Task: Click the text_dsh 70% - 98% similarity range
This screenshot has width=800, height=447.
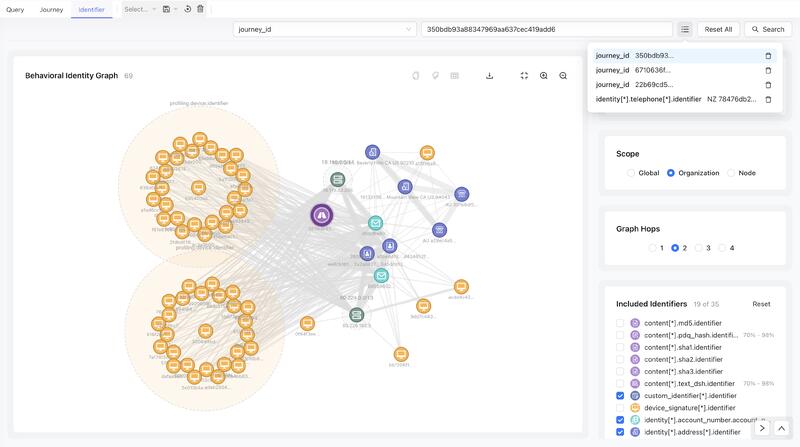Action: (x=759, y=383)
